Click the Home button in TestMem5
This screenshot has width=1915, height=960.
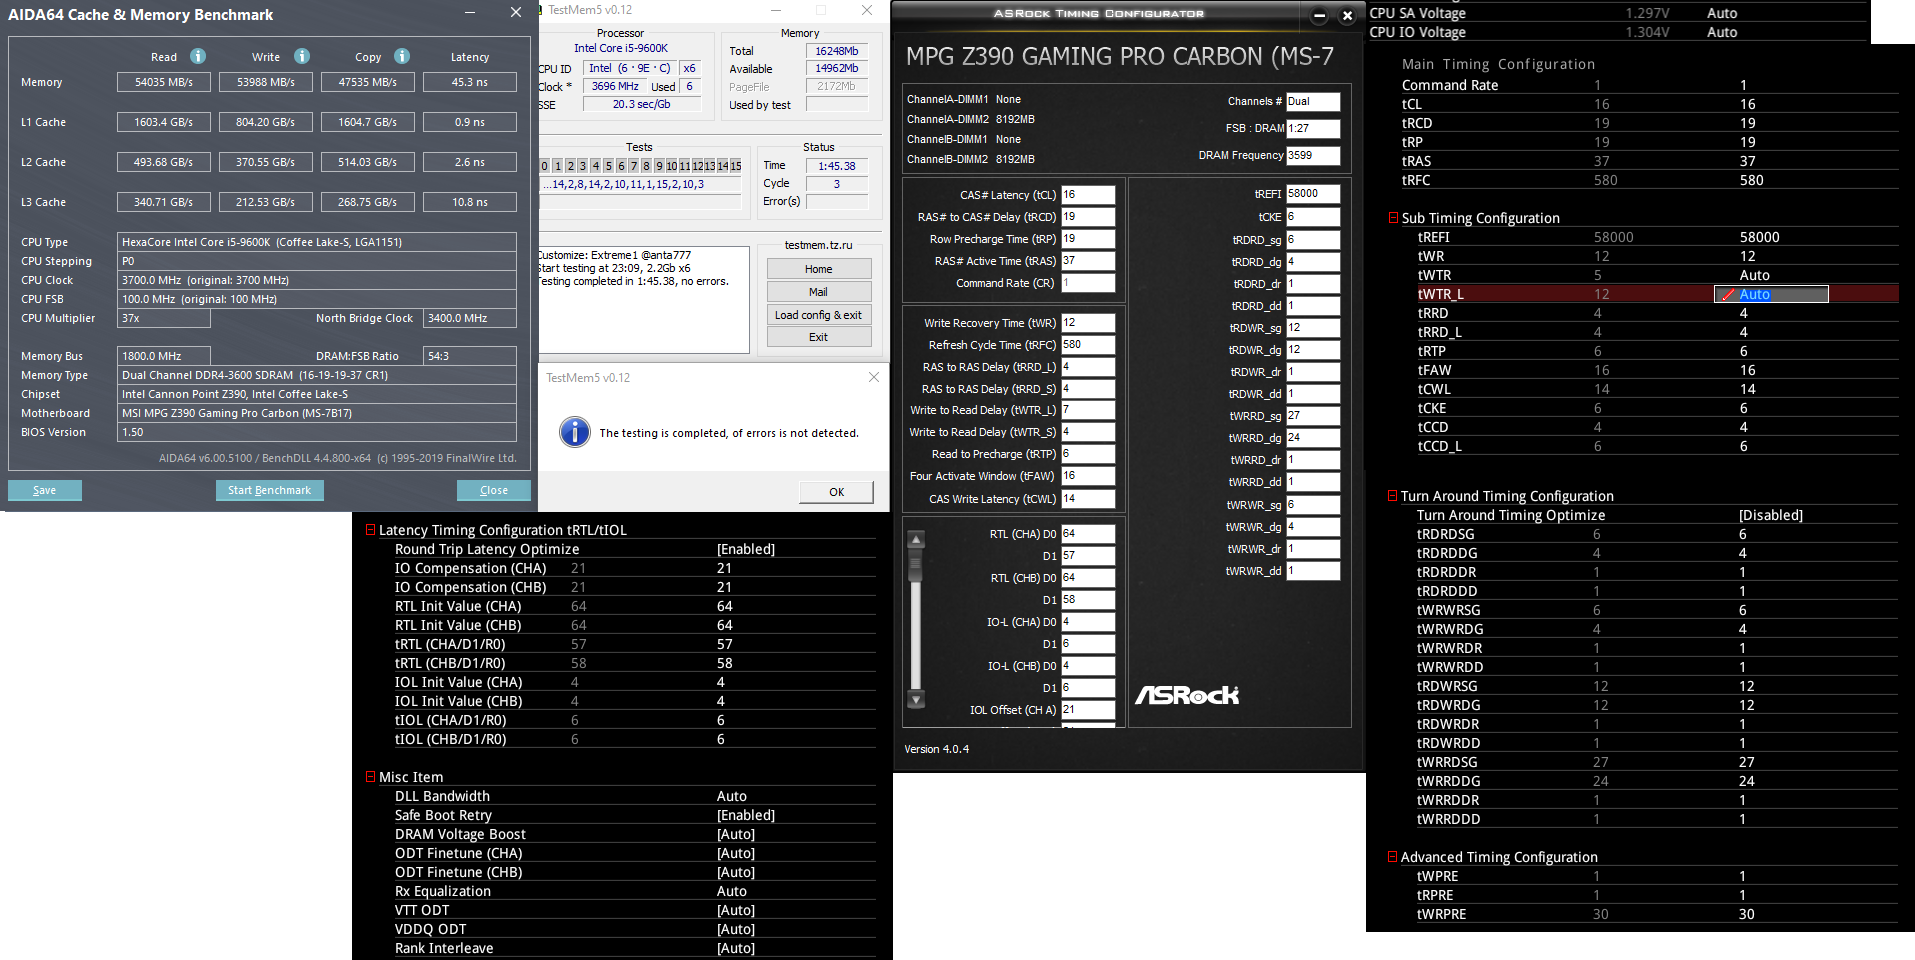pyautogui.click(x=819, y=269)
